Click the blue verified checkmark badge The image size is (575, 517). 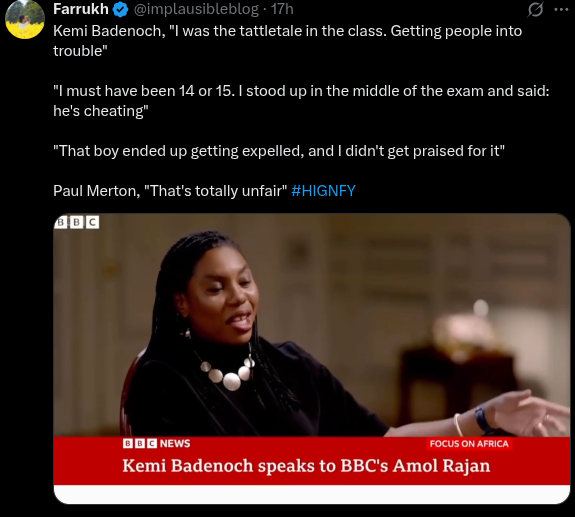[120, 10]
